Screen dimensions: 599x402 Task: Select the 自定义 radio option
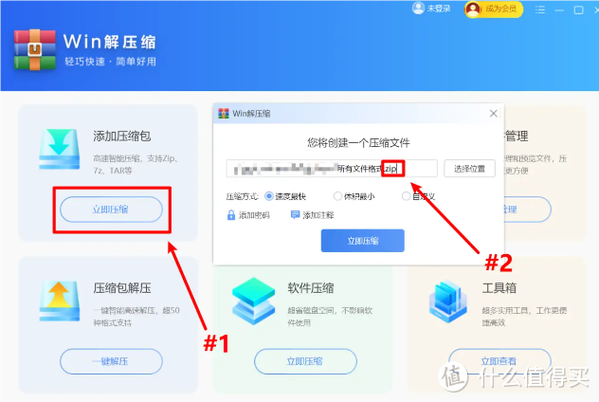(406, 196)
